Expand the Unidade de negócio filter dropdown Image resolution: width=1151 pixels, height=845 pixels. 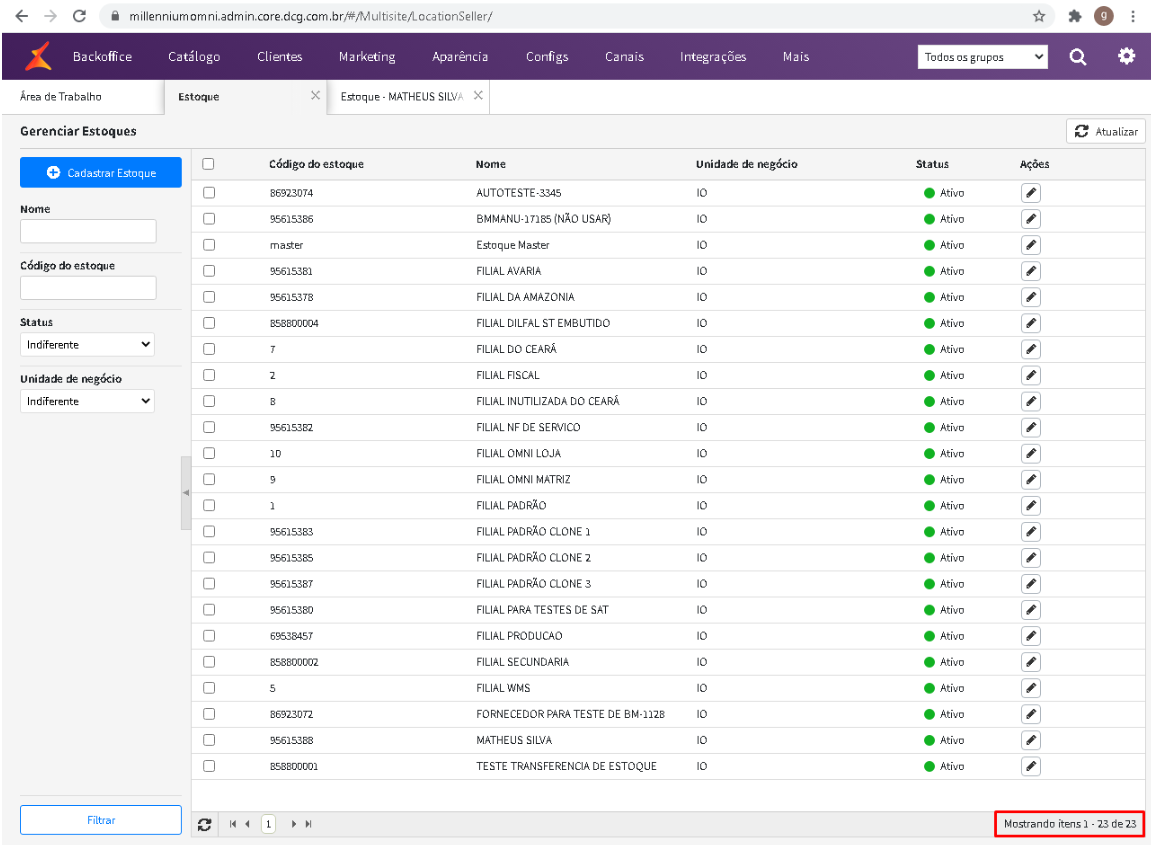[x=88, y=401]
